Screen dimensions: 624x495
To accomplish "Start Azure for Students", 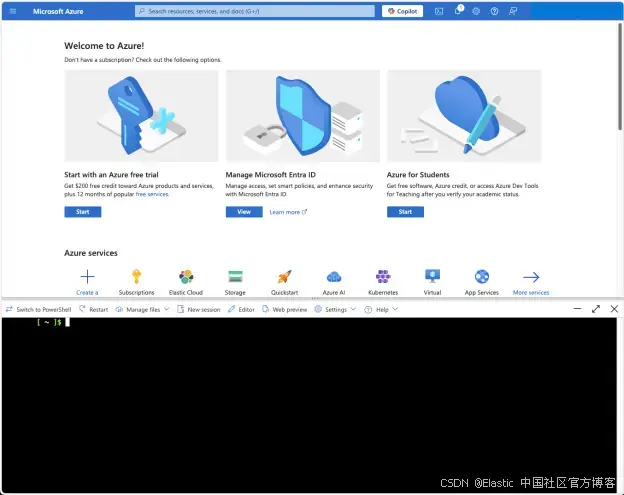I will [405, 212].
